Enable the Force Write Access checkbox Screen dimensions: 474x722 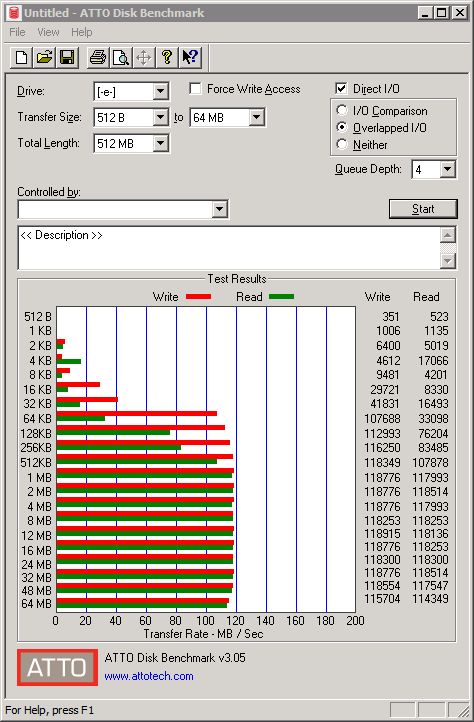click(x=195, y=88)
